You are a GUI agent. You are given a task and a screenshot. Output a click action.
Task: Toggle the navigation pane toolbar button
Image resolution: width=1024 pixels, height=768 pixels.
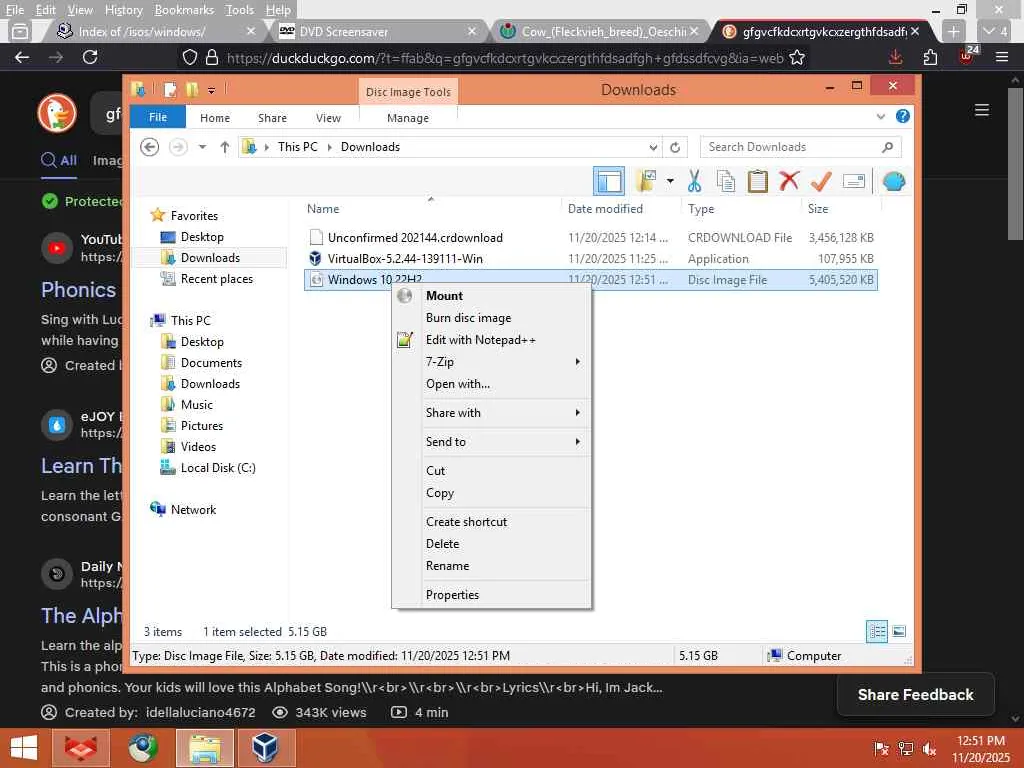pyautogui.click(x=609, y=181)
